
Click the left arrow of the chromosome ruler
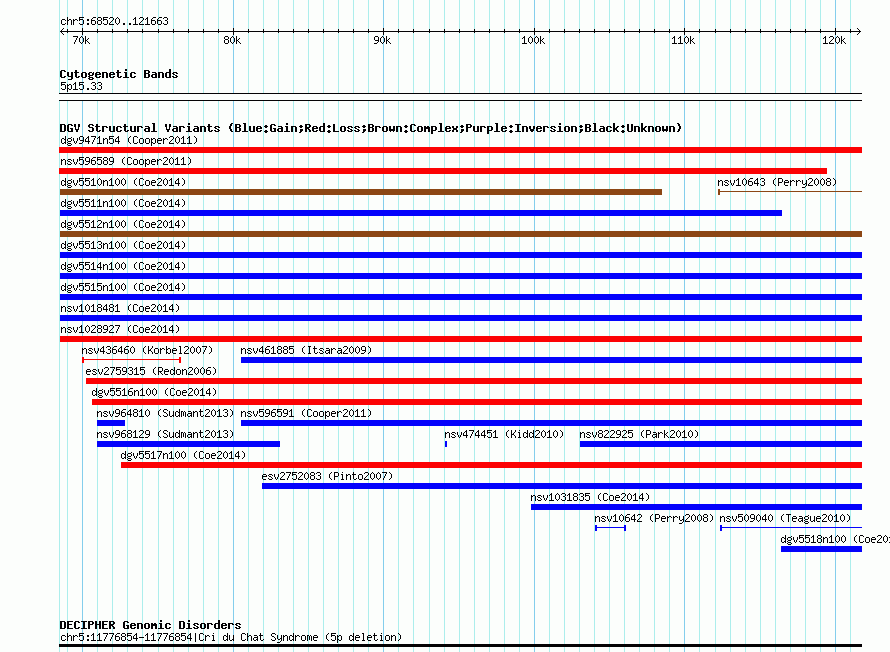(x=62, y=32)
